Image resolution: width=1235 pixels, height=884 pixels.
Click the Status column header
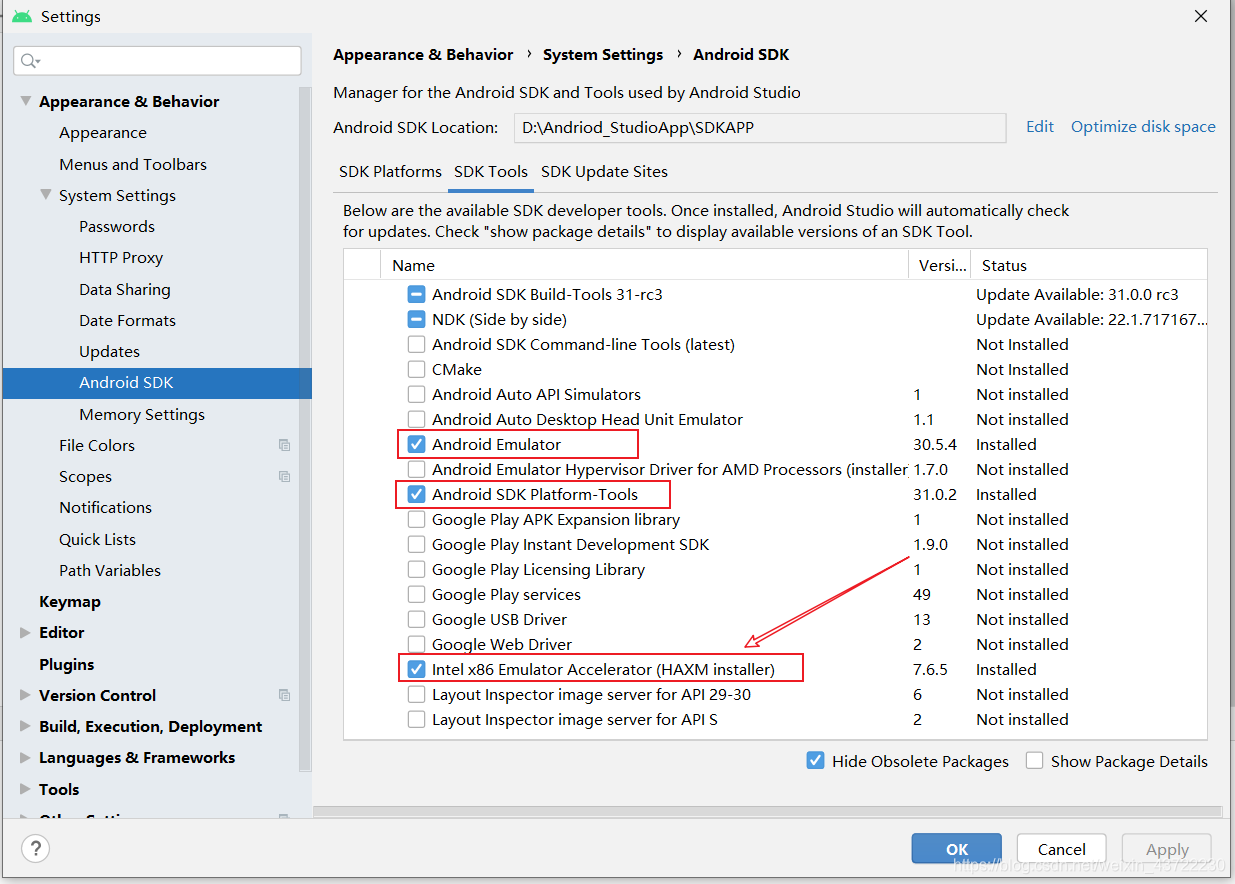point(1089,265)
